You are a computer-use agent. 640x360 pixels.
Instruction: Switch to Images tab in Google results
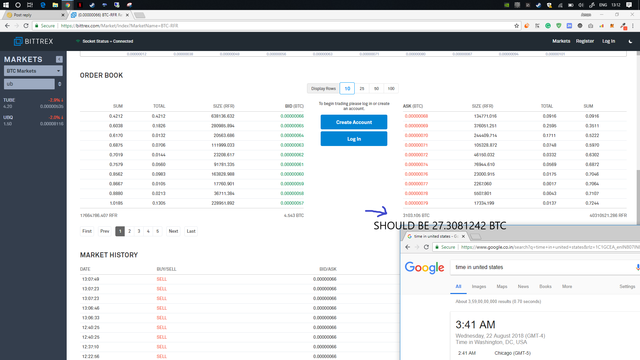coord(479,287)
